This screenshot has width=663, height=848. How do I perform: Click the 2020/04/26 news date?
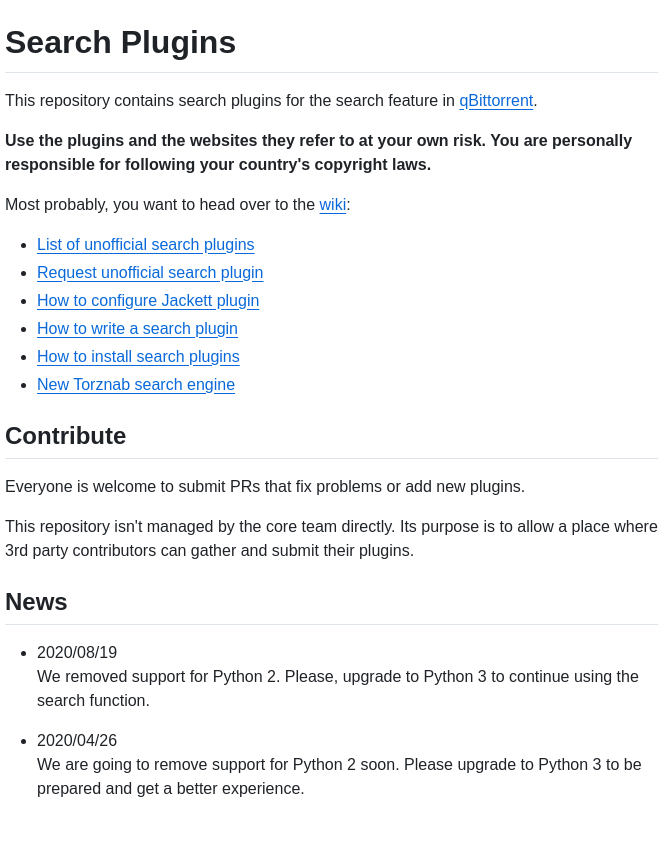point(77,741)
